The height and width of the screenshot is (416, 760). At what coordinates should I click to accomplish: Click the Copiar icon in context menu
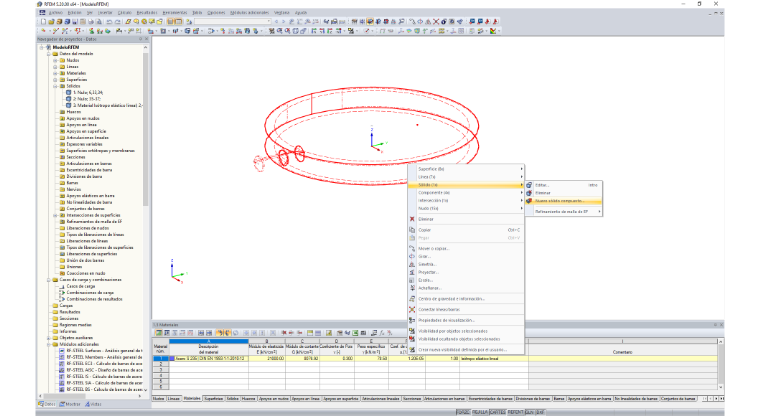(x=412, y=230)
